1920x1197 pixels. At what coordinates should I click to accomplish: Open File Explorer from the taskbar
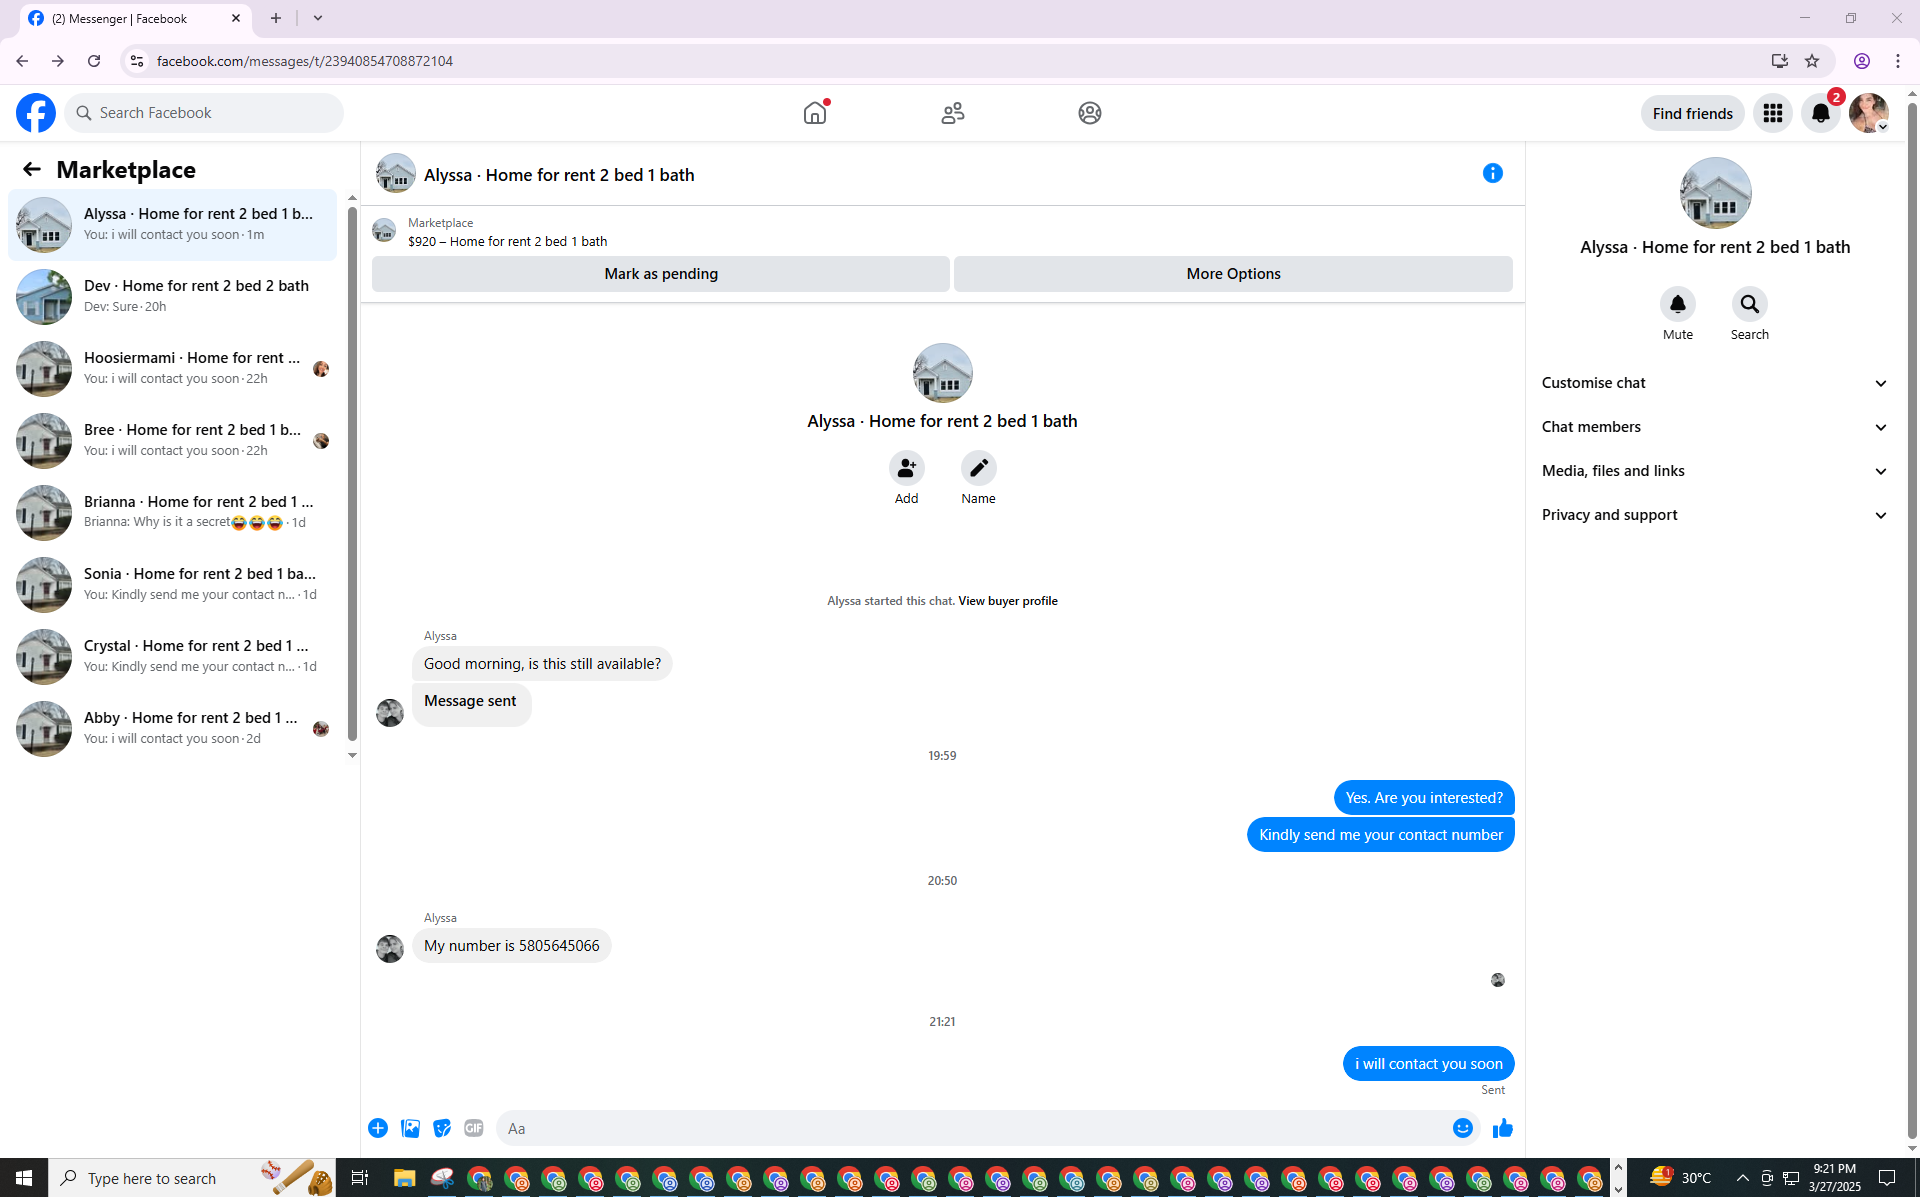coord(404,1178)
